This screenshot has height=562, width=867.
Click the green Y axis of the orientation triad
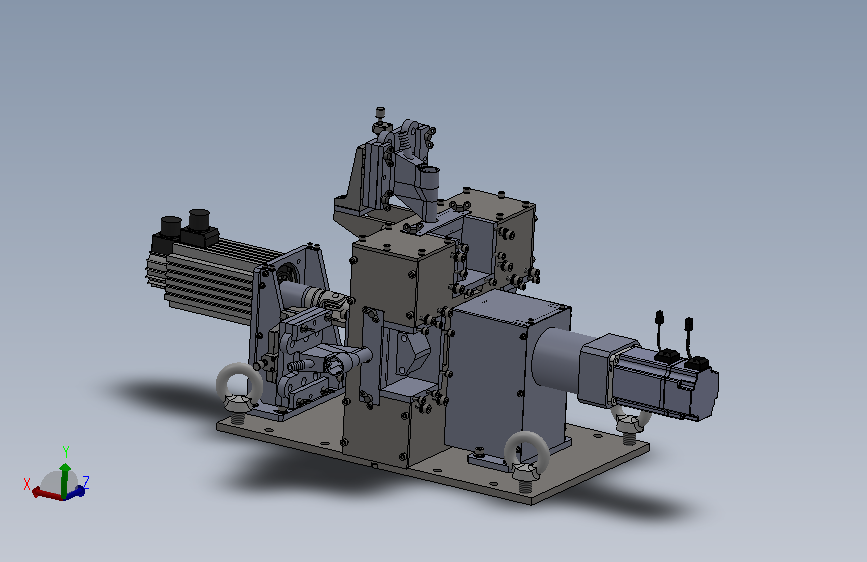pos(65,480)
